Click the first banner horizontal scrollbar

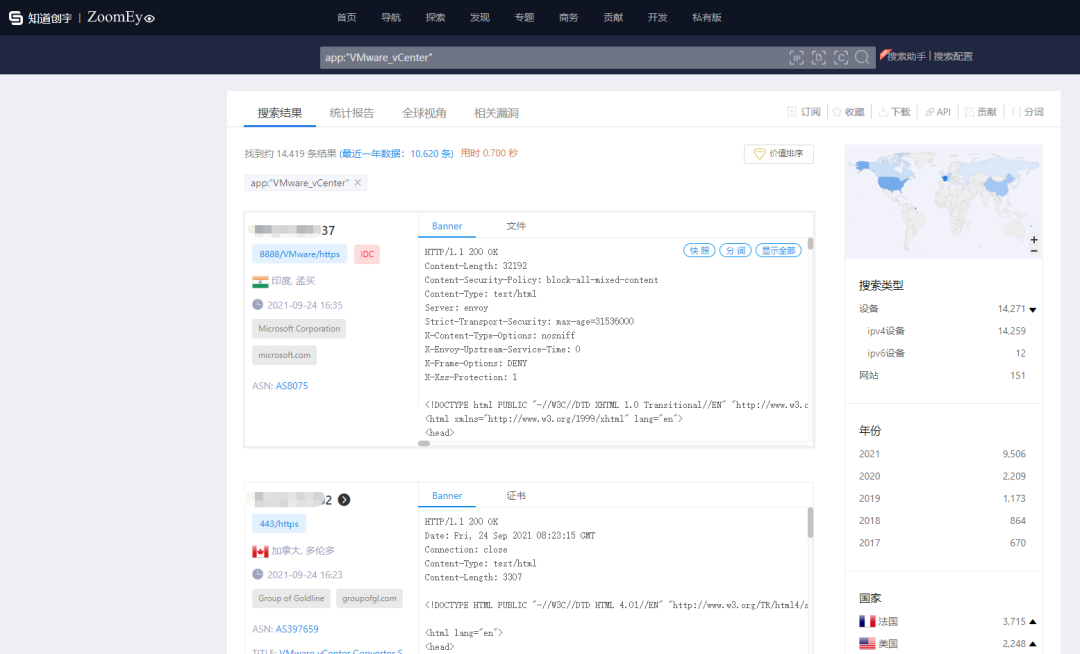point(424,443)
